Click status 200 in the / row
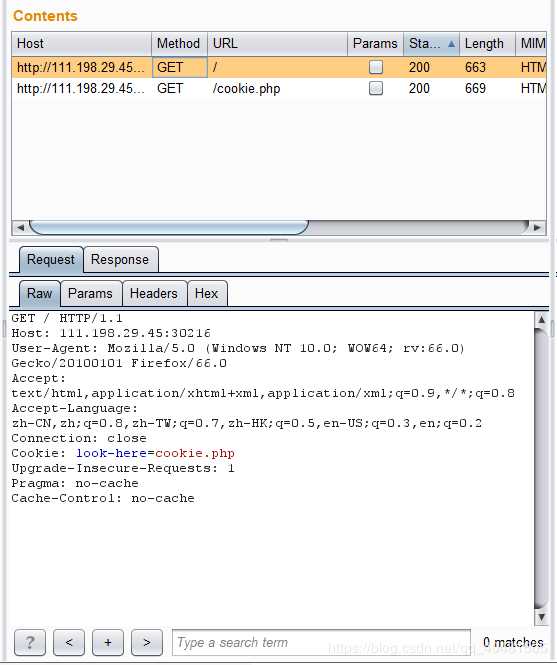Image resolution: width=557 pixels, height=665 pixels. pos(419,67)
